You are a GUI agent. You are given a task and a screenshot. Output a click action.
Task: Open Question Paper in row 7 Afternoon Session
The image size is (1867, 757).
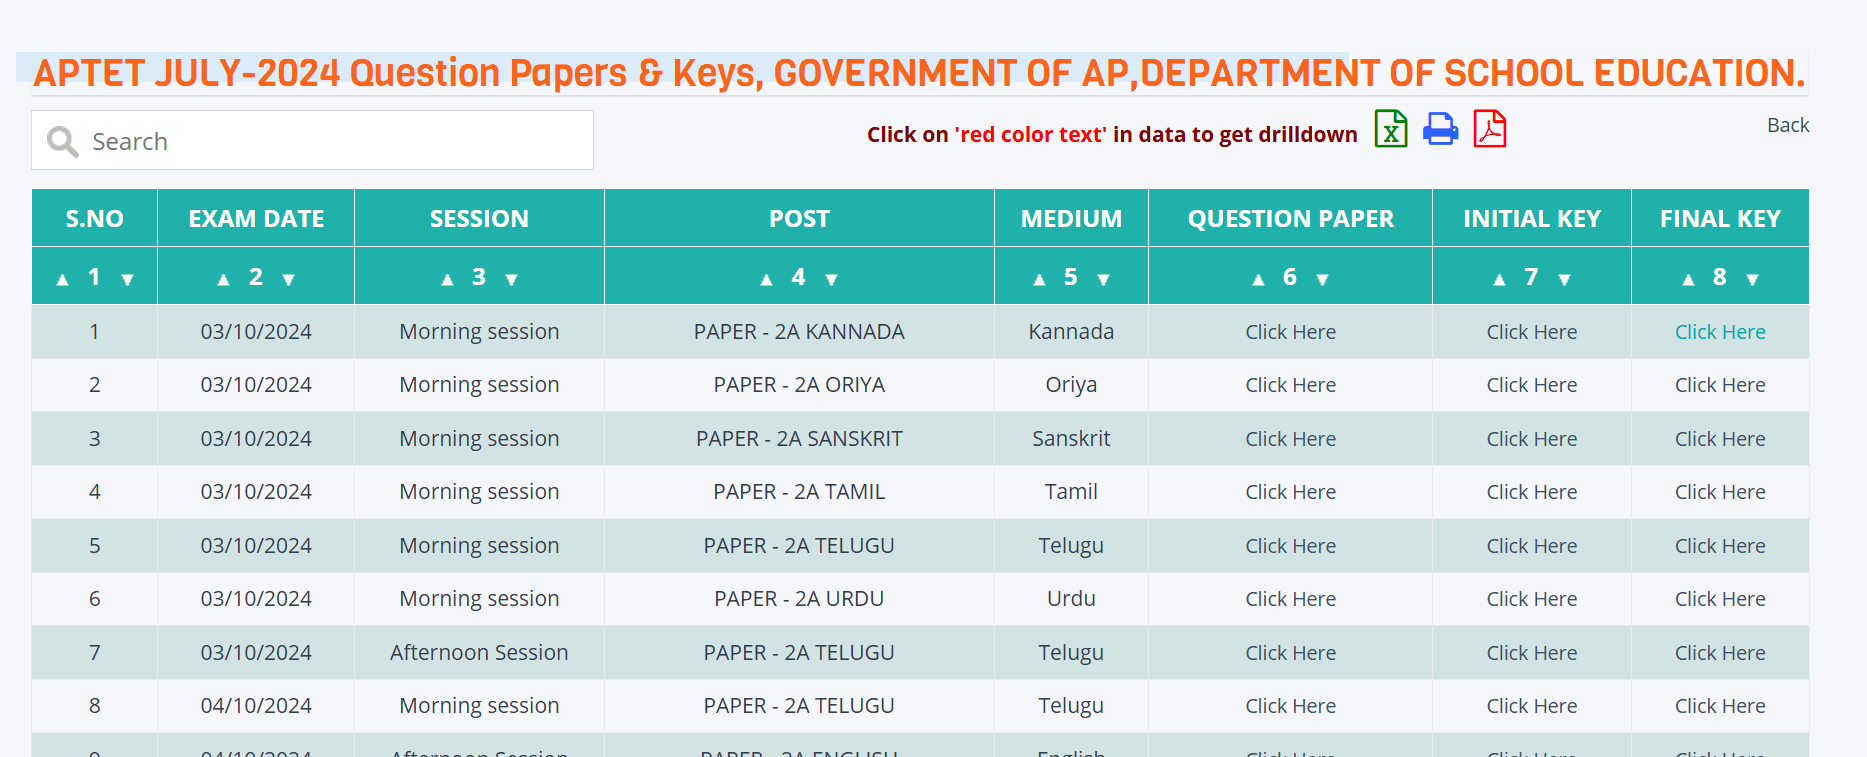coord(1290,653)
